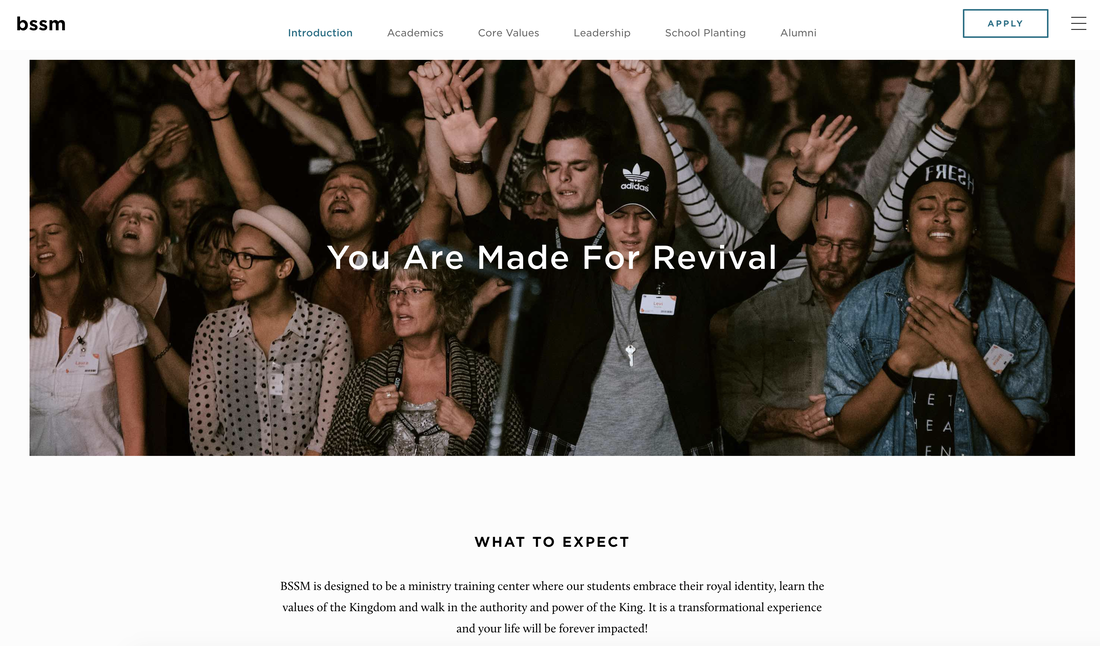Click the key pendant on the gray shirt
This screenshot has width=1100, height=646.
(x=630, y=355)
